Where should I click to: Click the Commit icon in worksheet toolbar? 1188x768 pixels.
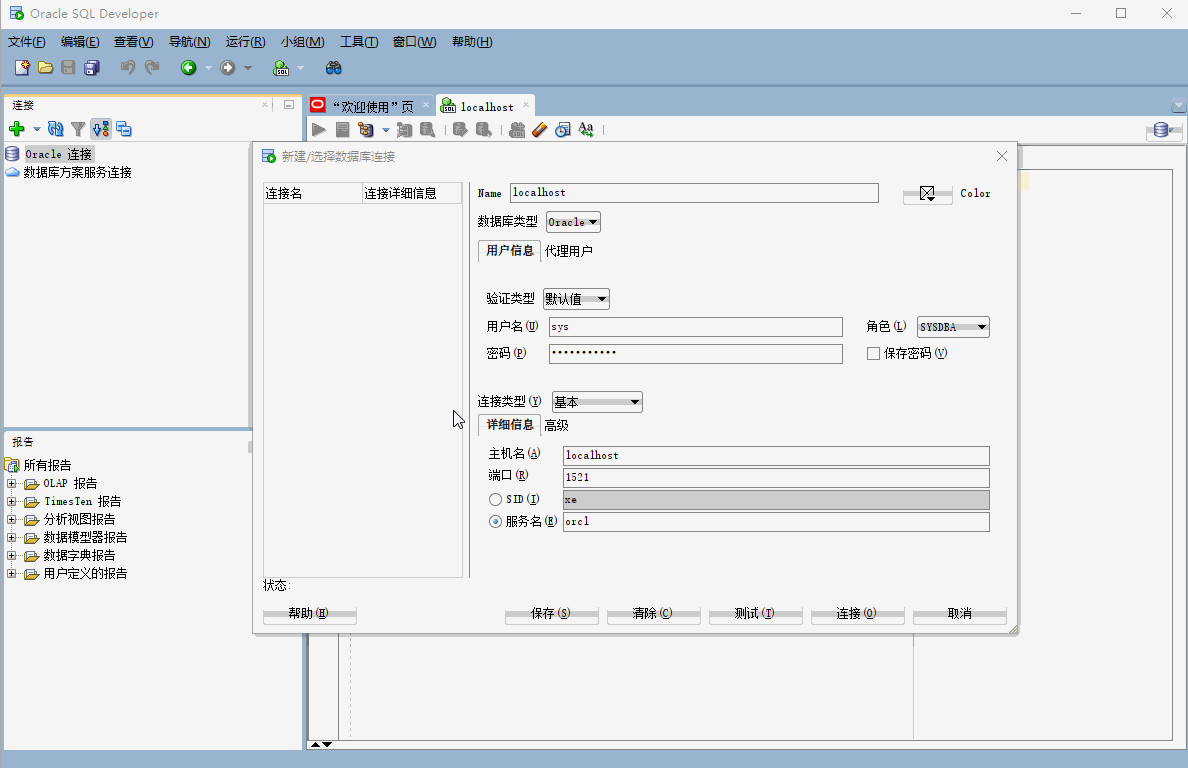point(460,130)
